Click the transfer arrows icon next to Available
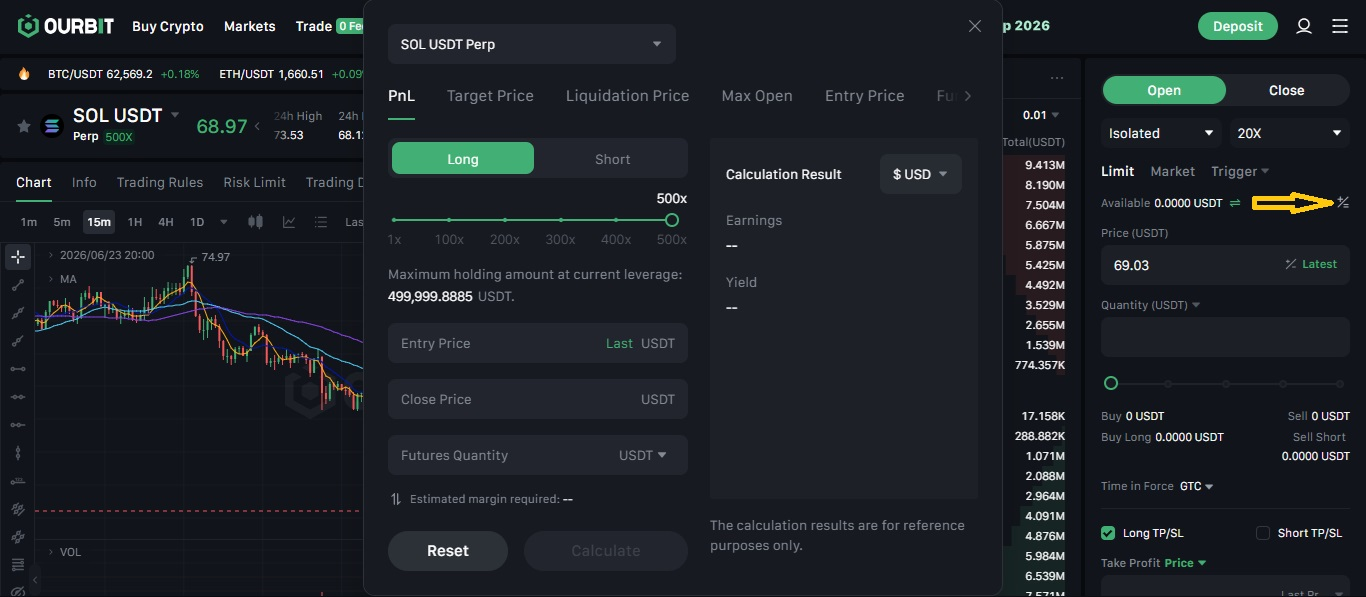Screen dimensions: 1366x597 1235,203
